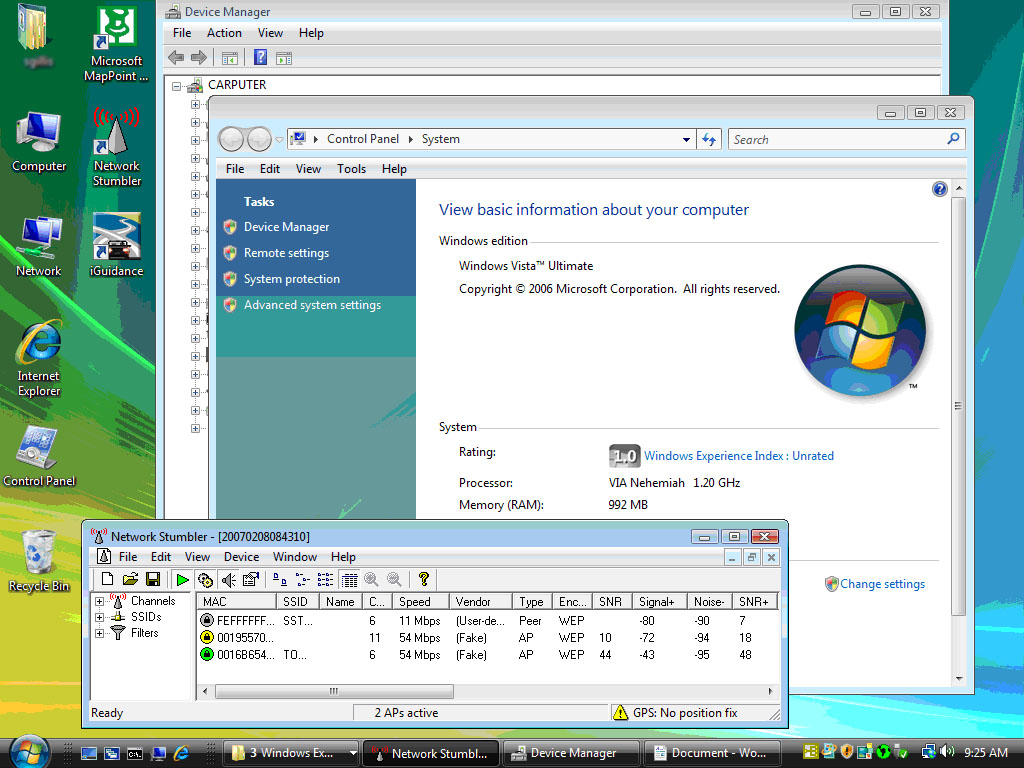Click the Save floppy disk icon in Network Stumbler
This screenshot has width=1024, height=768.
click(x=153, y=579)
